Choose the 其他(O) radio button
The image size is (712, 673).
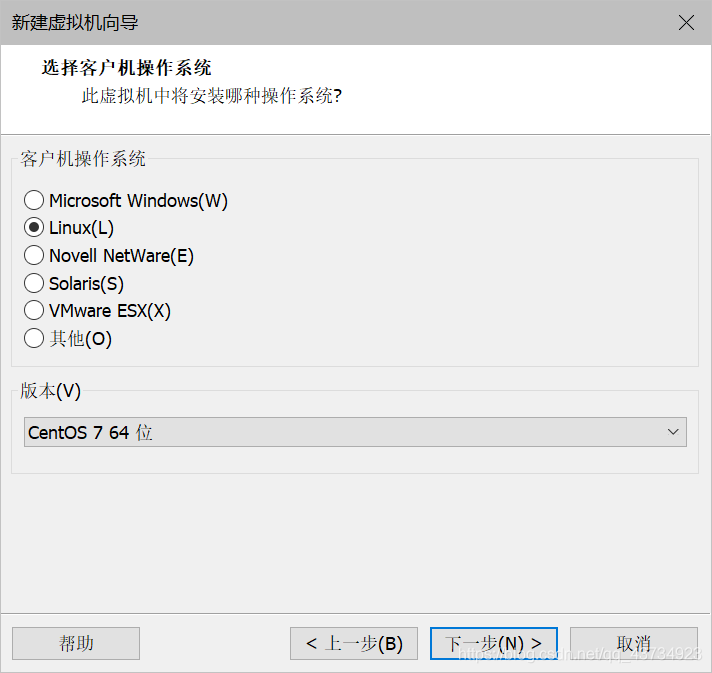(x=34, y=338)
